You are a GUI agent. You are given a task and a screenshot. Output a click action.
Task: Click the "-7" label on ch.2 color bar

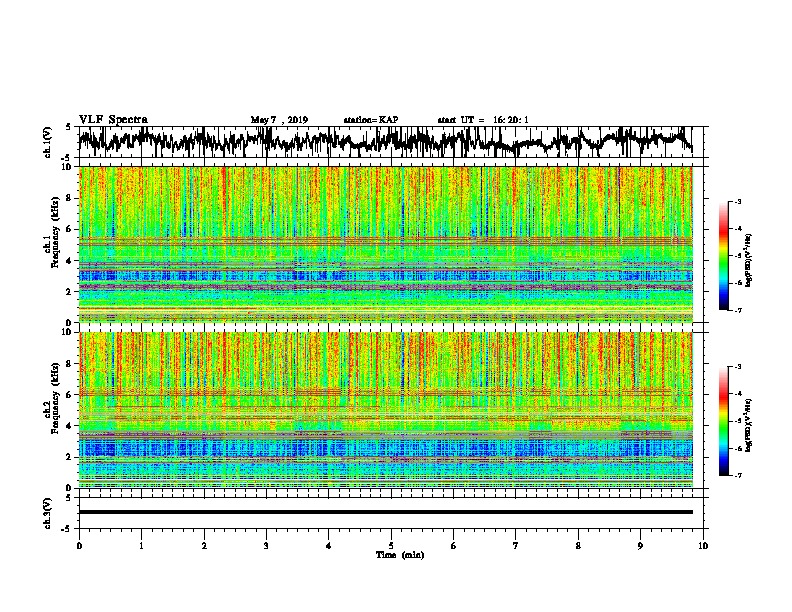point(738,476)
